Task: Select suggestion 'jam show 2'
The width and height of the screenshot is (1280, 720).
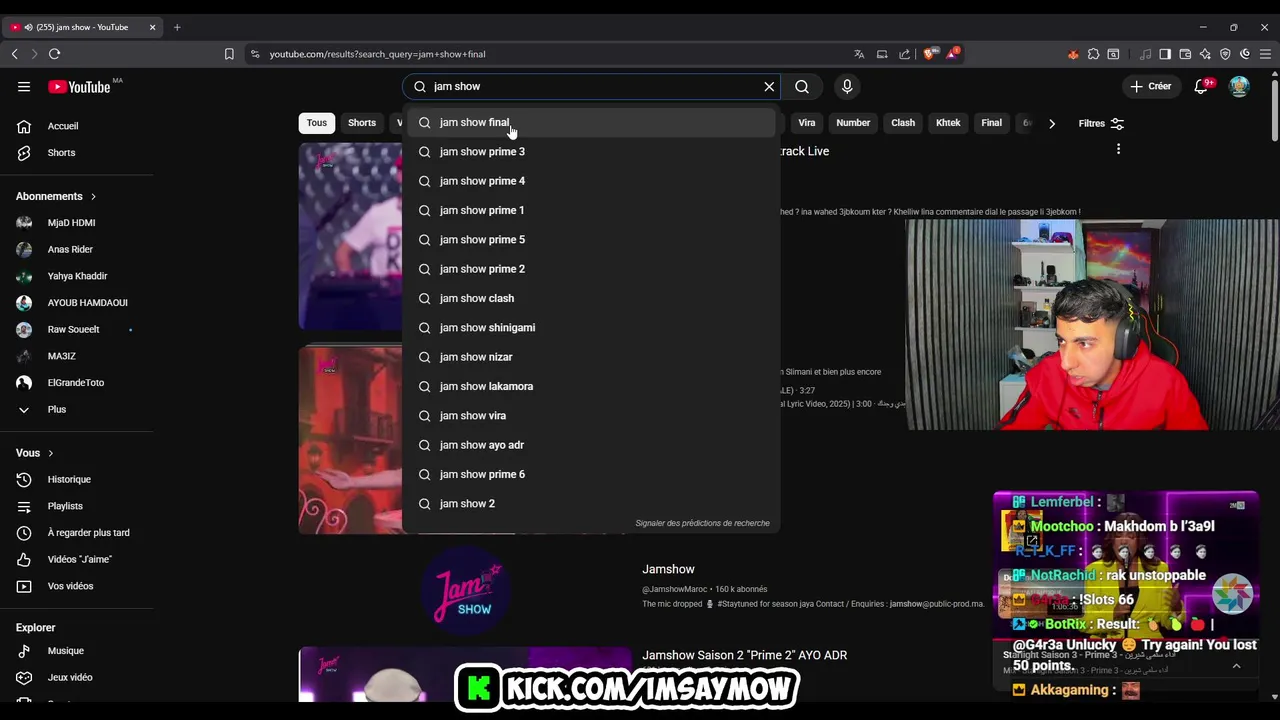Action: pos(591,504)
